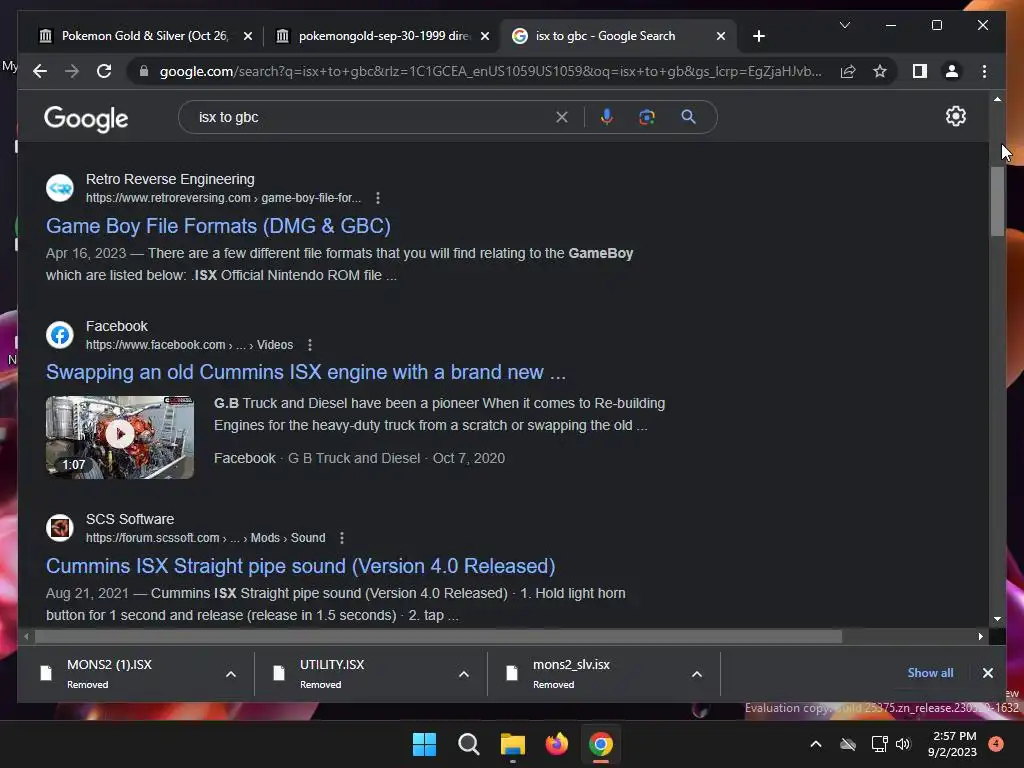
Task: Open Swapping an old Cummins ISX engine result
Action: click(x=306, y=372)
